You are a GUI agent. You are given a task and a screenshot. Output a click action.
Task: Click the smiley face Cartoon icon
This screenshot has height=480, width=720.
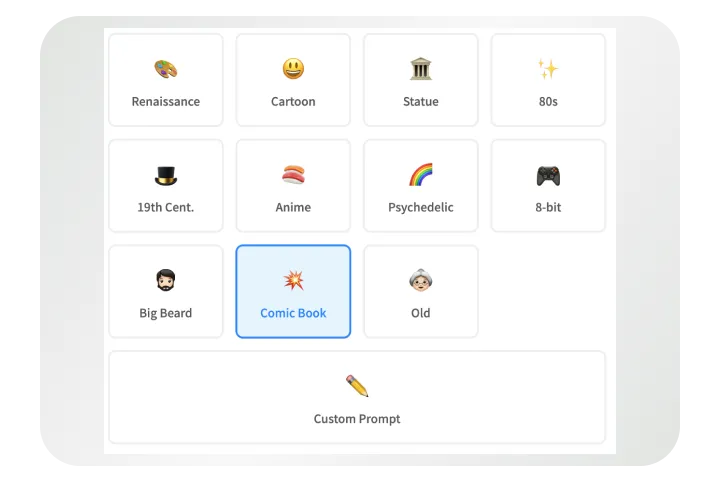click(293, 69)
